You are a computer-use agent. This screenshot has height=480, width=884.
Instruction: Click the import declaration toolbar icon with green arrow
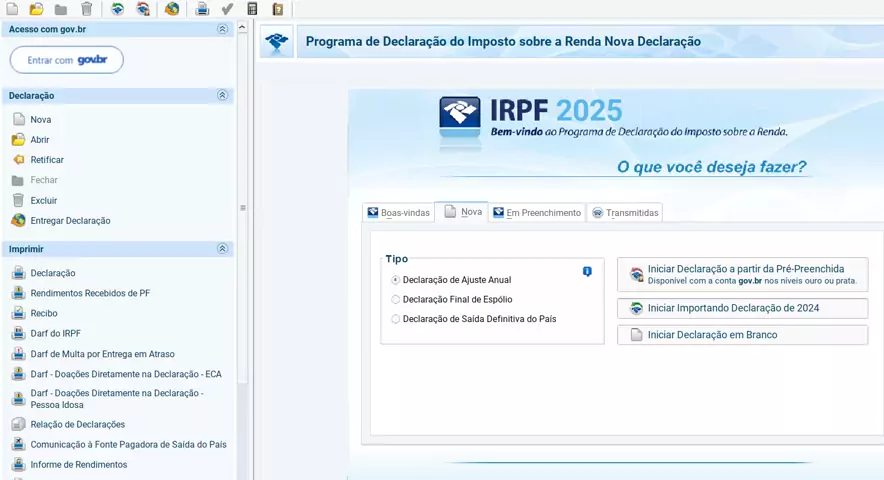(117, 8)
